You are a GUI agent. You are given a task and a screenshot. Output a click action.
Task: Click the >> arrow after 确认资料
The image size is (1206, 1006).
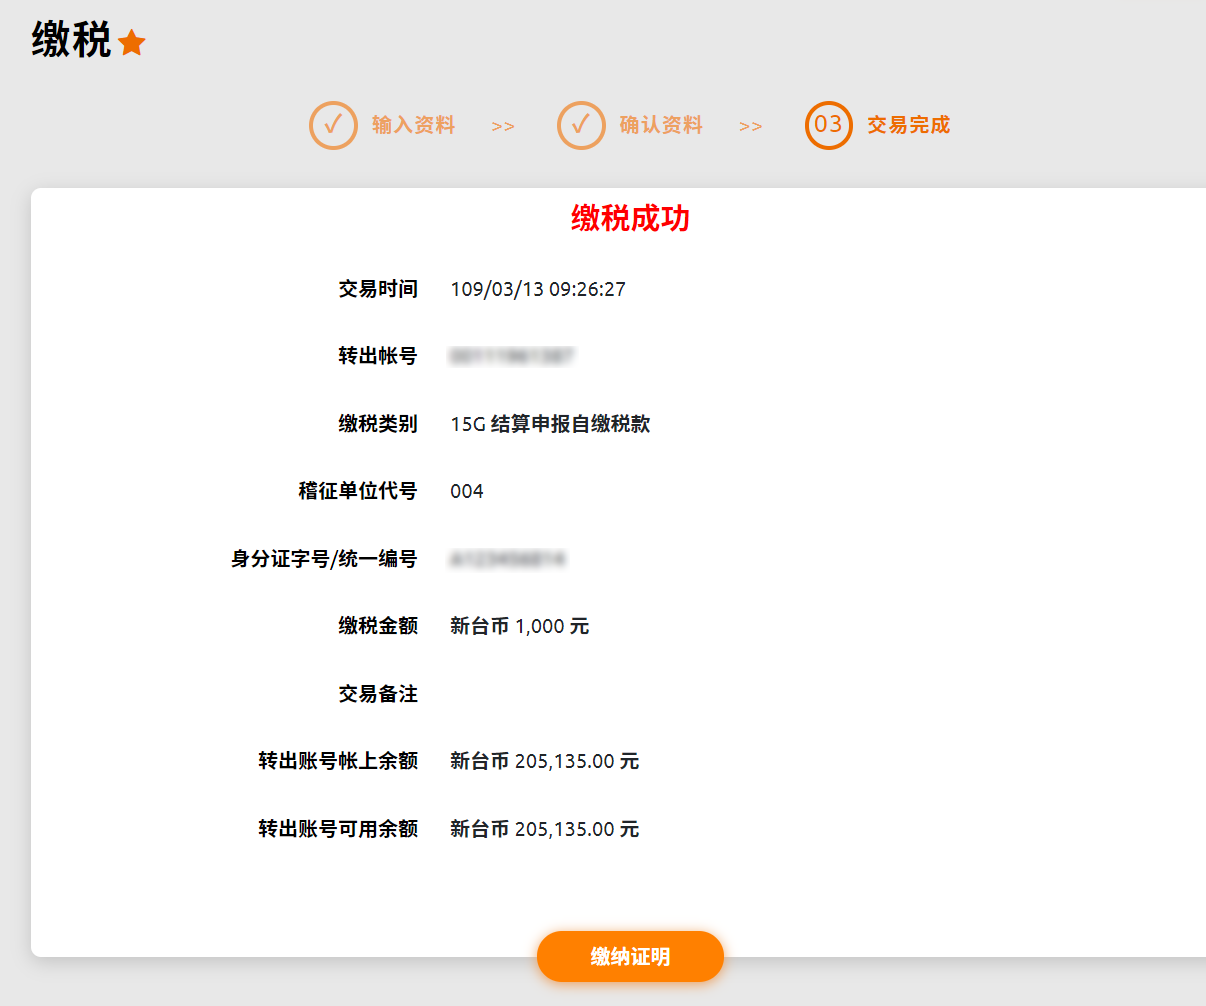[751, 127]
